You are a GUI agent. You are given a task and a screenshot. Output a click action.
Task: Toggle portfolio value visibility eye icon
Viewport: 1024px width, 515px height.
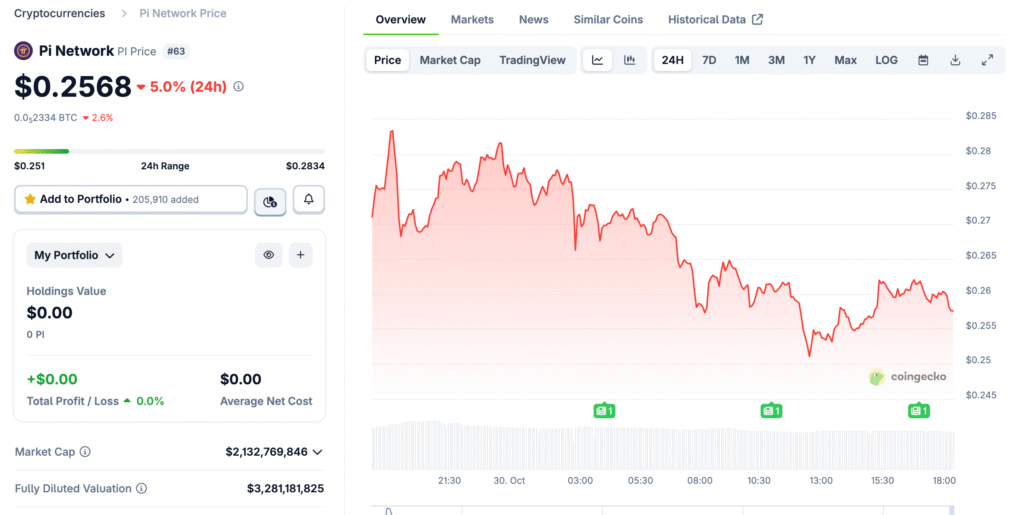click(x=269, y=255)
